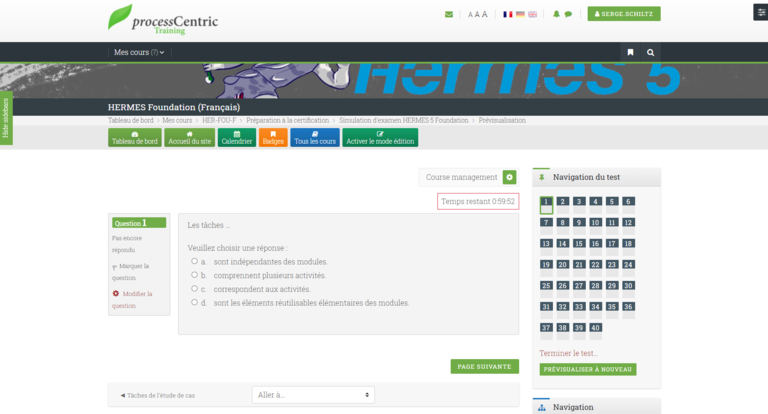Click the Course management gear icon

509,177
